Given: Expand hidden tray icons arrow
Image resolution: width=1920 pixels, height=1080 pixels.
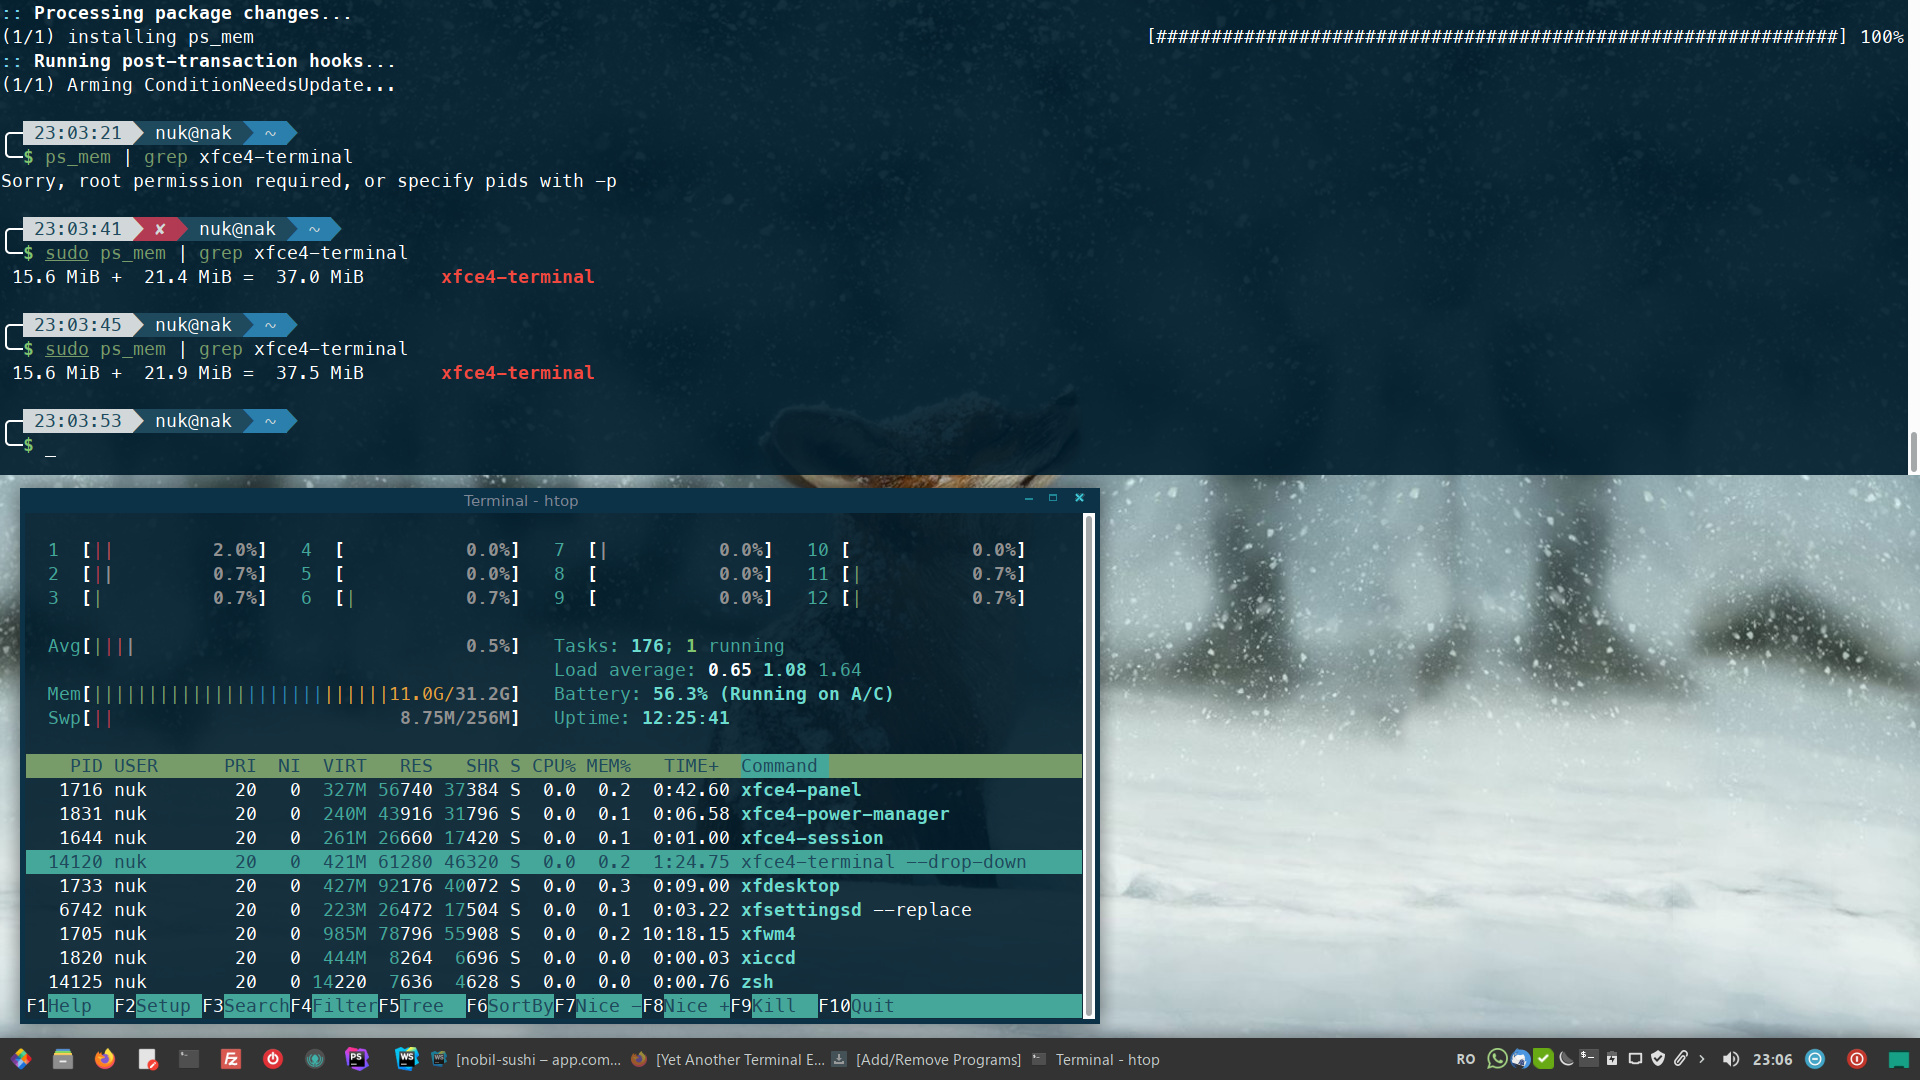Looking at the screenshot, I should tap(1702, 1059).
